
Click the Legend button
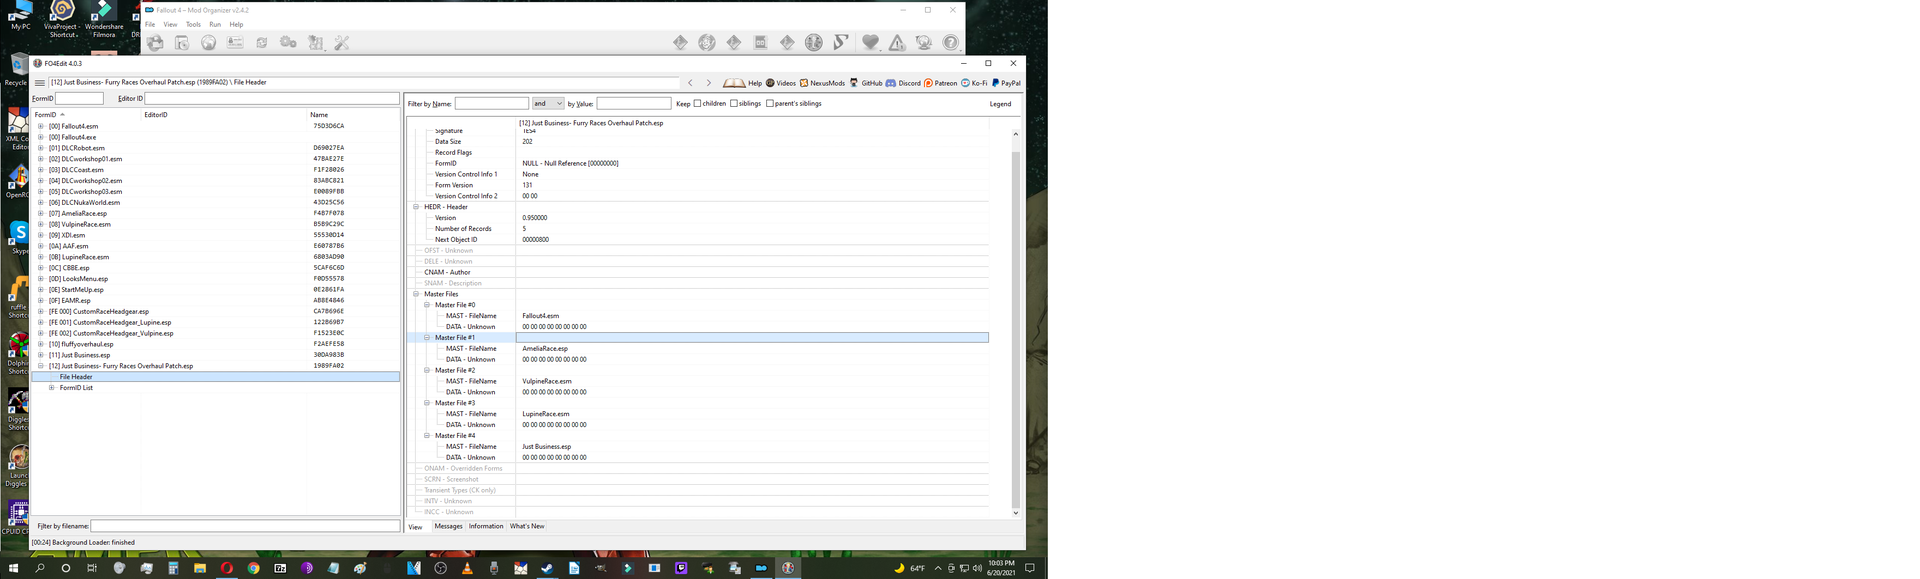coord(1000,104)
